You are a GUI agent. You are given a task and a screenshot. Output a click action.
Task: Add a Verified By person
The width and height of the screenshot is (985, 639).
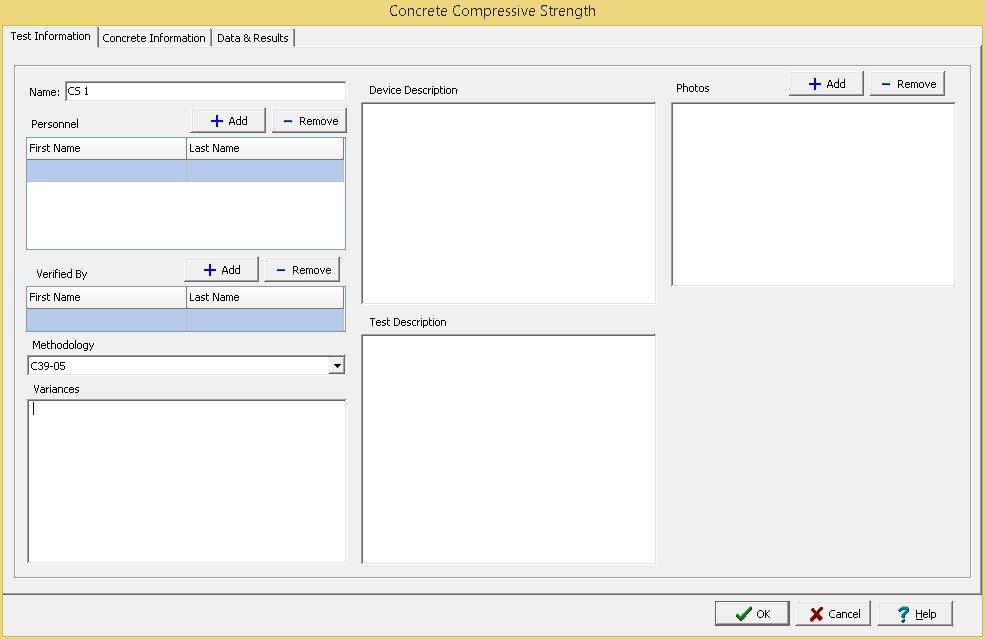(221, 270)
